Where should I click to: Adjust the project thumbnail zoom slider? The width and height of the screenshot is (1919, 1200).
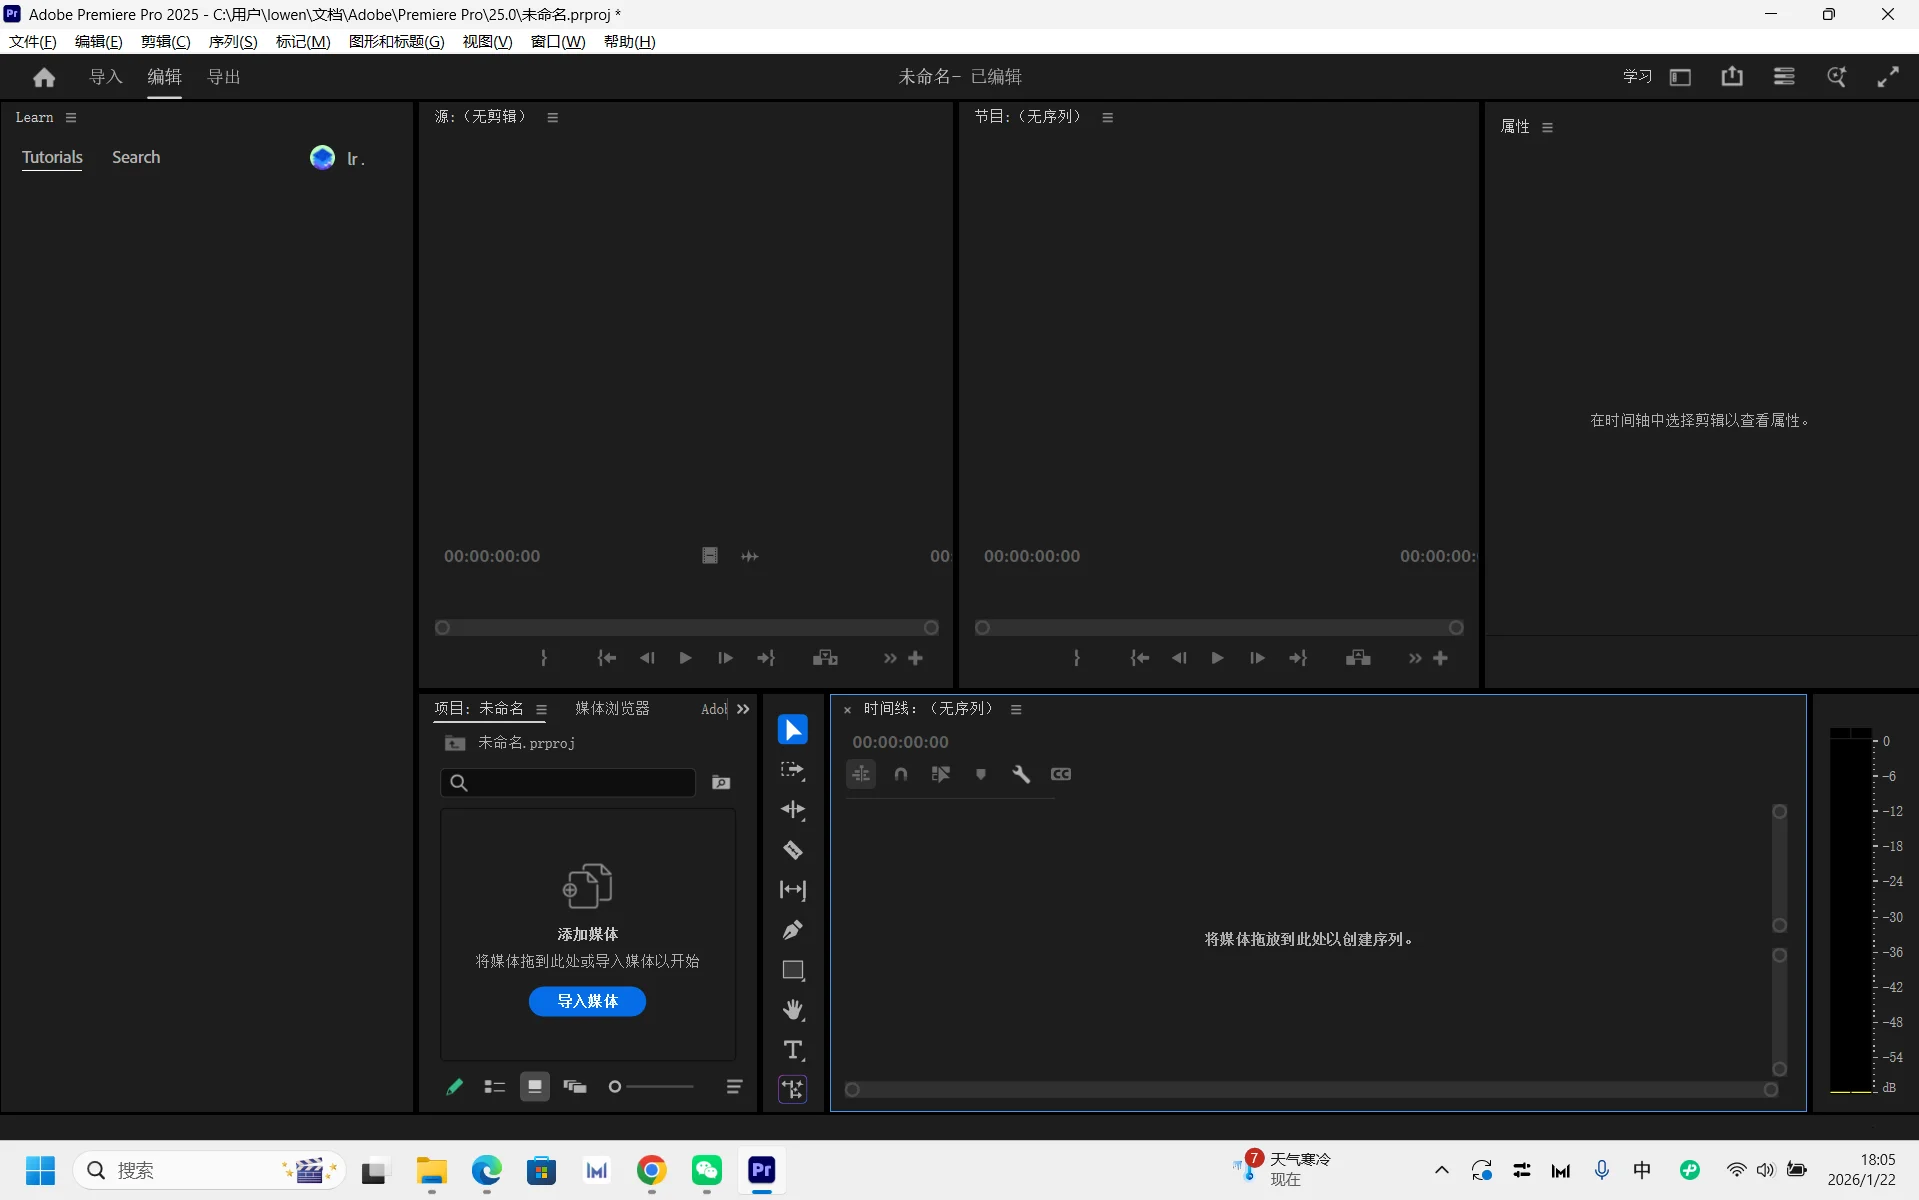(x=616, y=1087)
